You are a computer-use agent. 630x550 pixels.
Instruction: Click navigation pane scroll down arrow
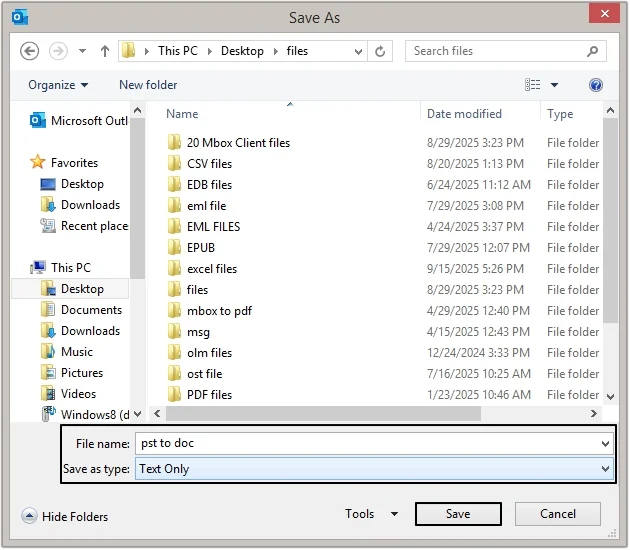coord(137,413)
